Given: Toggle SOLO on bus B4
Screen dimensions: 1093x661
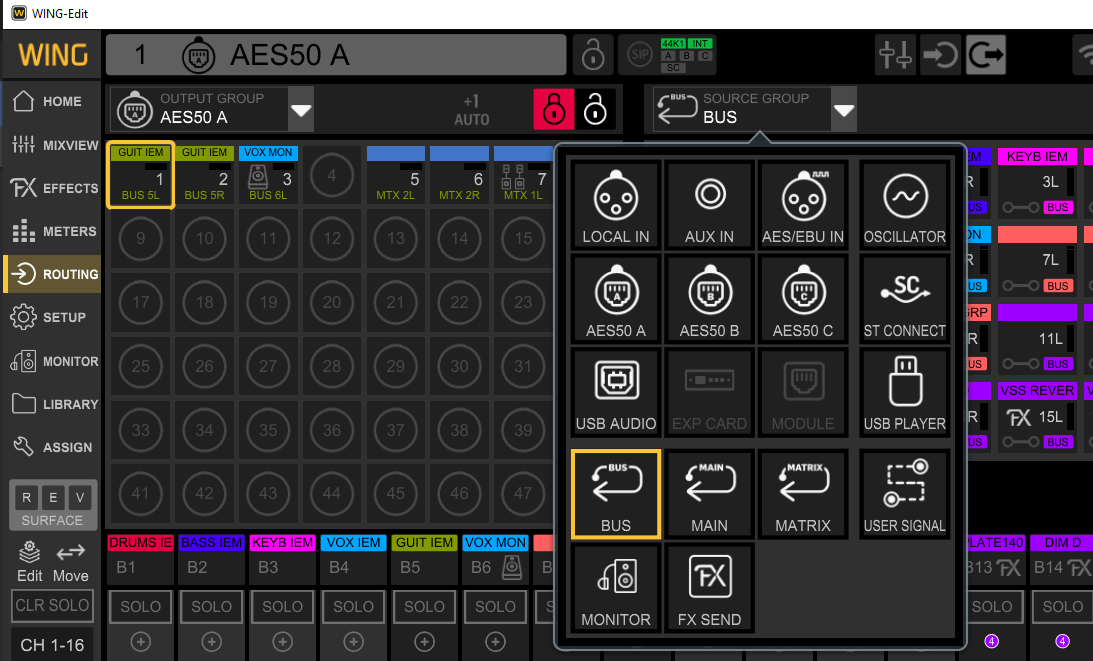Looking at the screenshot, I should tap(353, 607).
